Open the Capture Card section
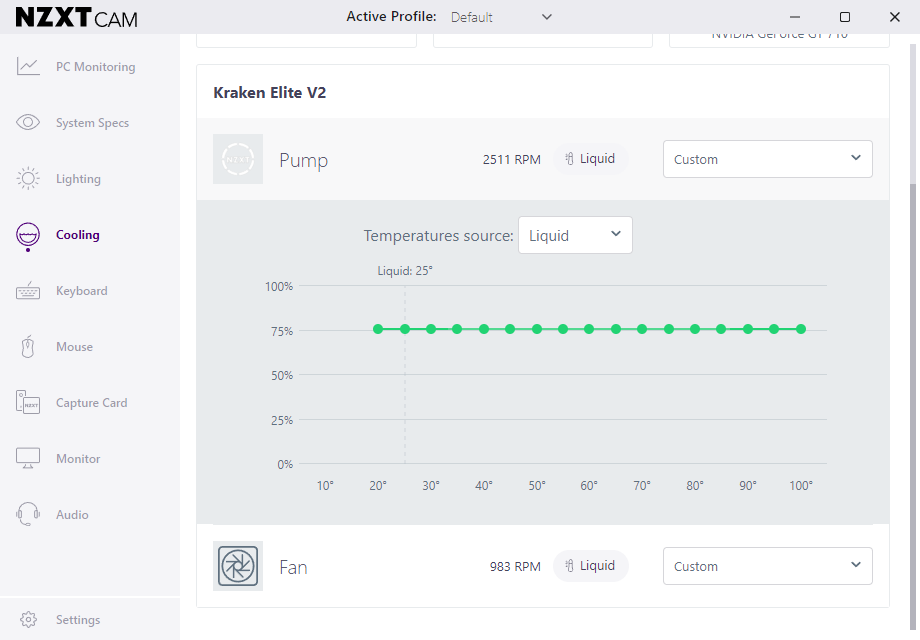Viewport: 920px width, 640px height. [92, 403]
